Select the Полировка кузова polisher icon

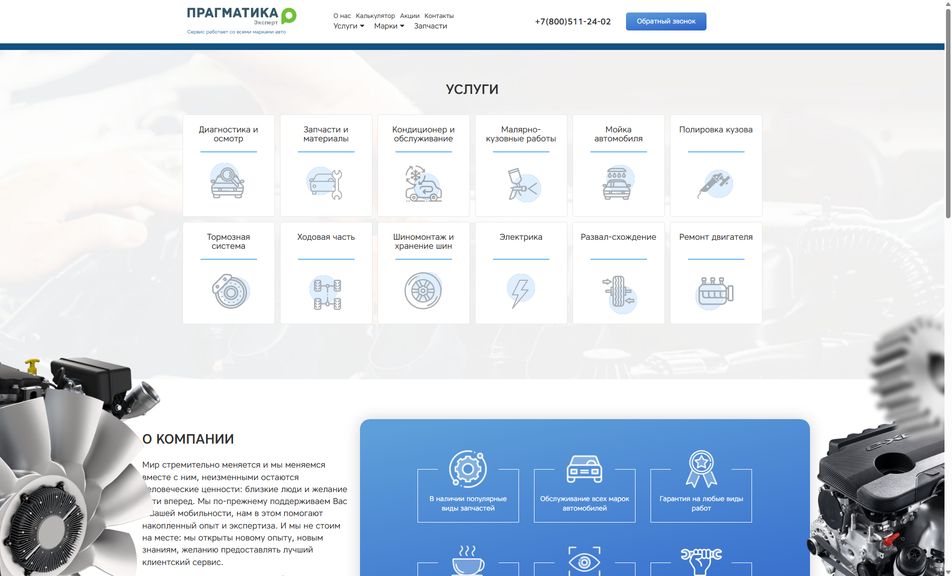pos(716,184)
